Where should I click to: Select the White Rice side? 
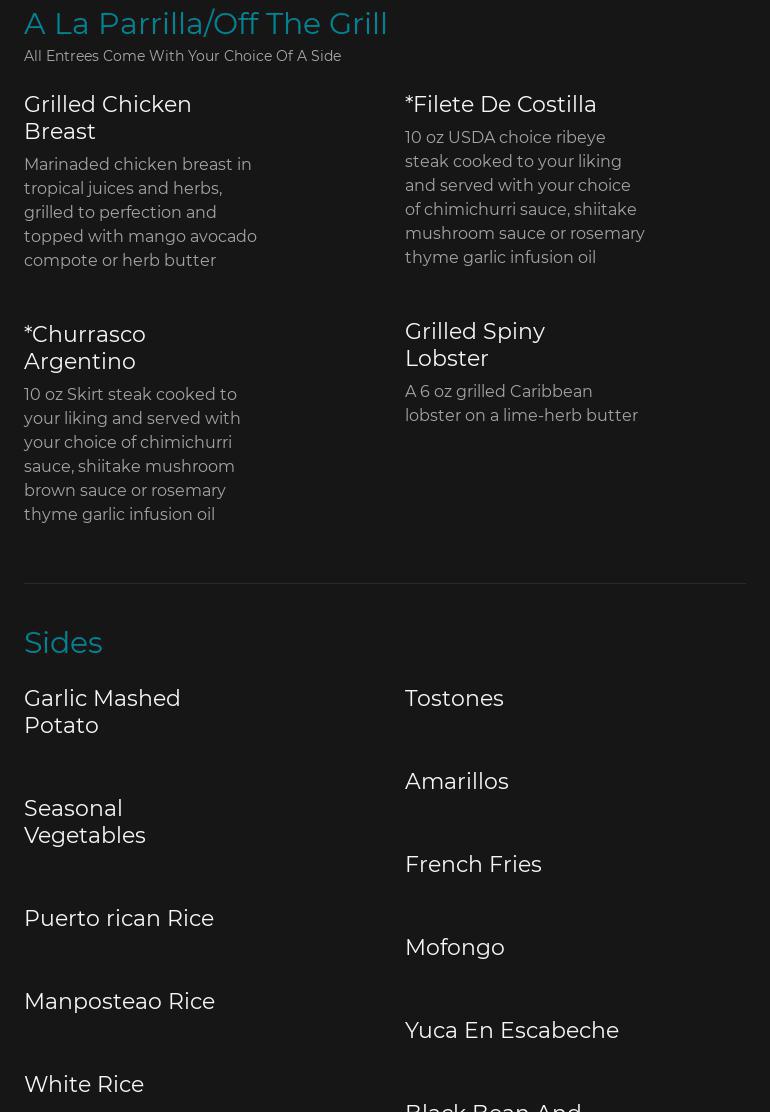(84, 1084)
